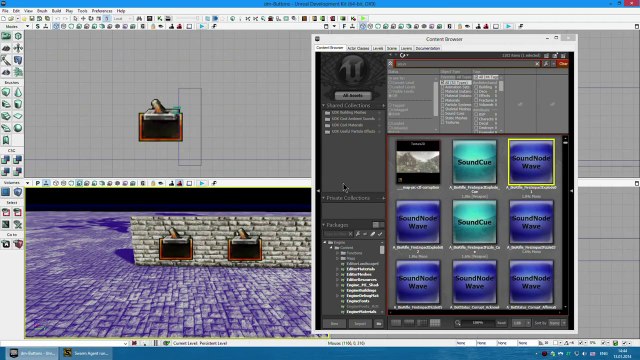The image size is (640, 360).
Task: Expand the EditorMaterials package node
Action: [x=338, y=269]
